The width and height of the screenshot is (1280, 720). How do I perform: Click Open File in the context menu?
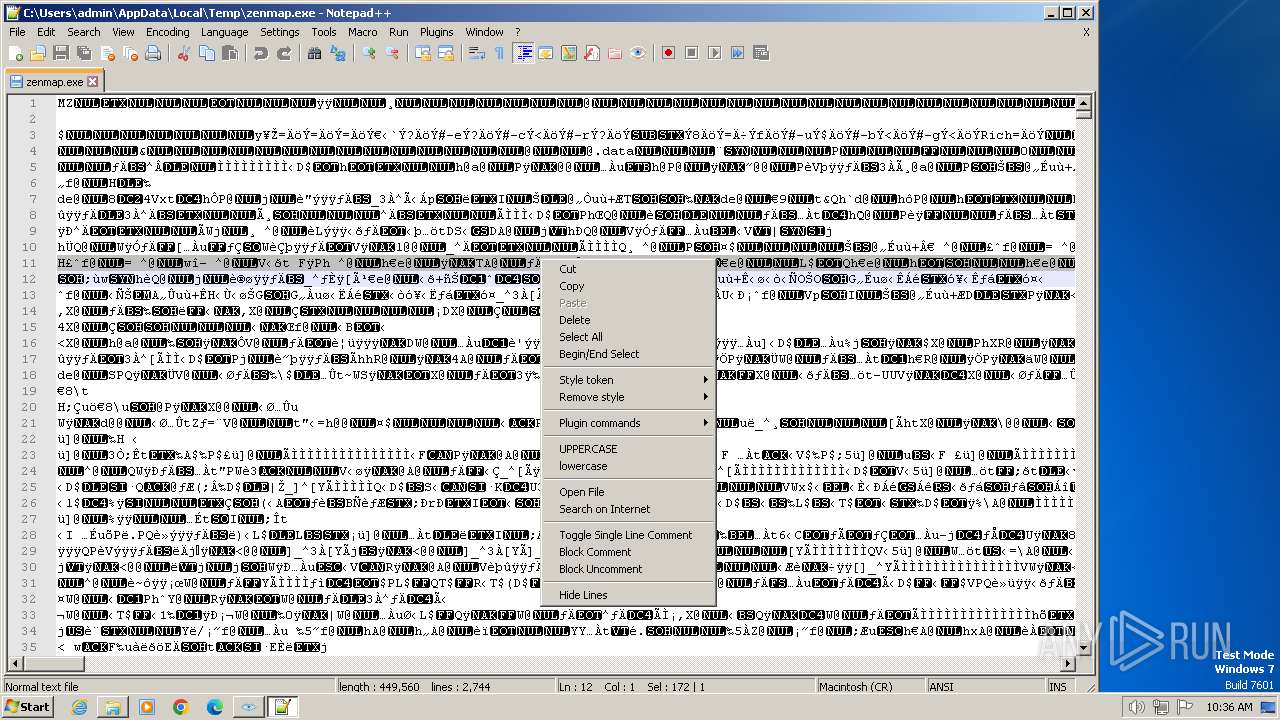point(629,492)
